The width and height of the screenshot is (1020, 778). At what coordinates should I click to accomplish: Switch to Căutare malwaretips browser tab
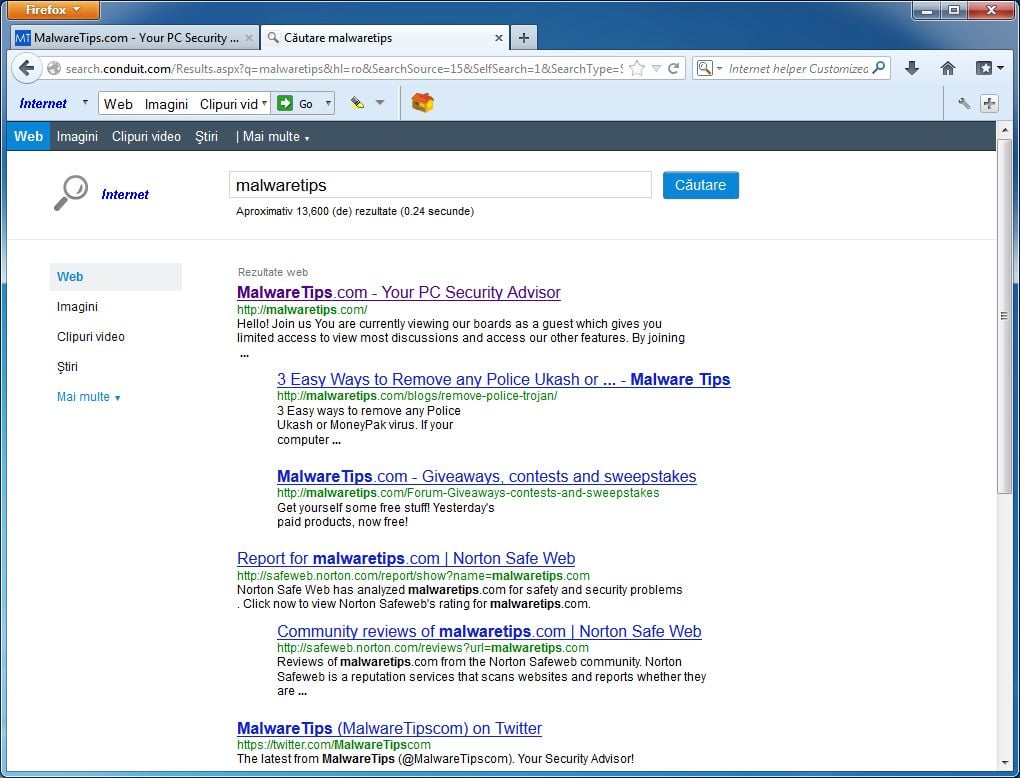pyautogui.click(x=384, y=38)
